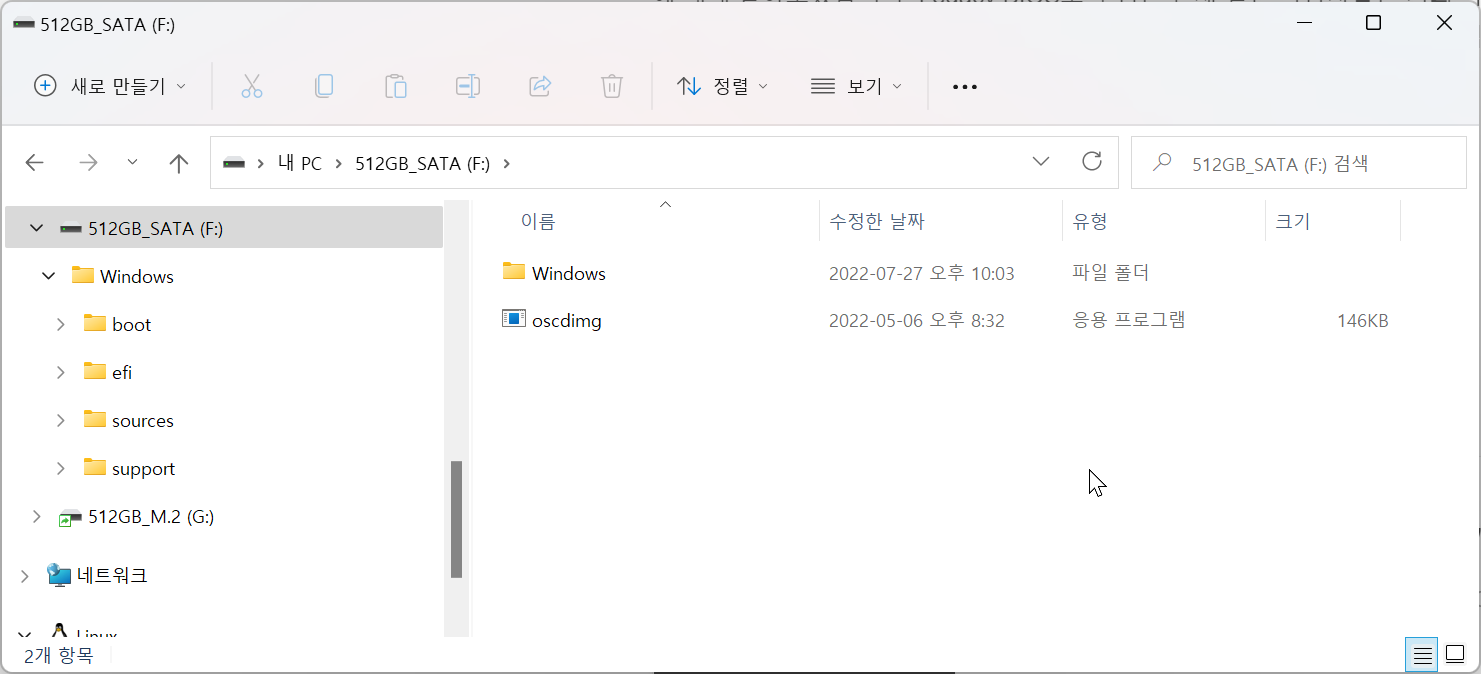Click the sources folder icon in tree
The image size is (1481, 674).
click(95, 419)
